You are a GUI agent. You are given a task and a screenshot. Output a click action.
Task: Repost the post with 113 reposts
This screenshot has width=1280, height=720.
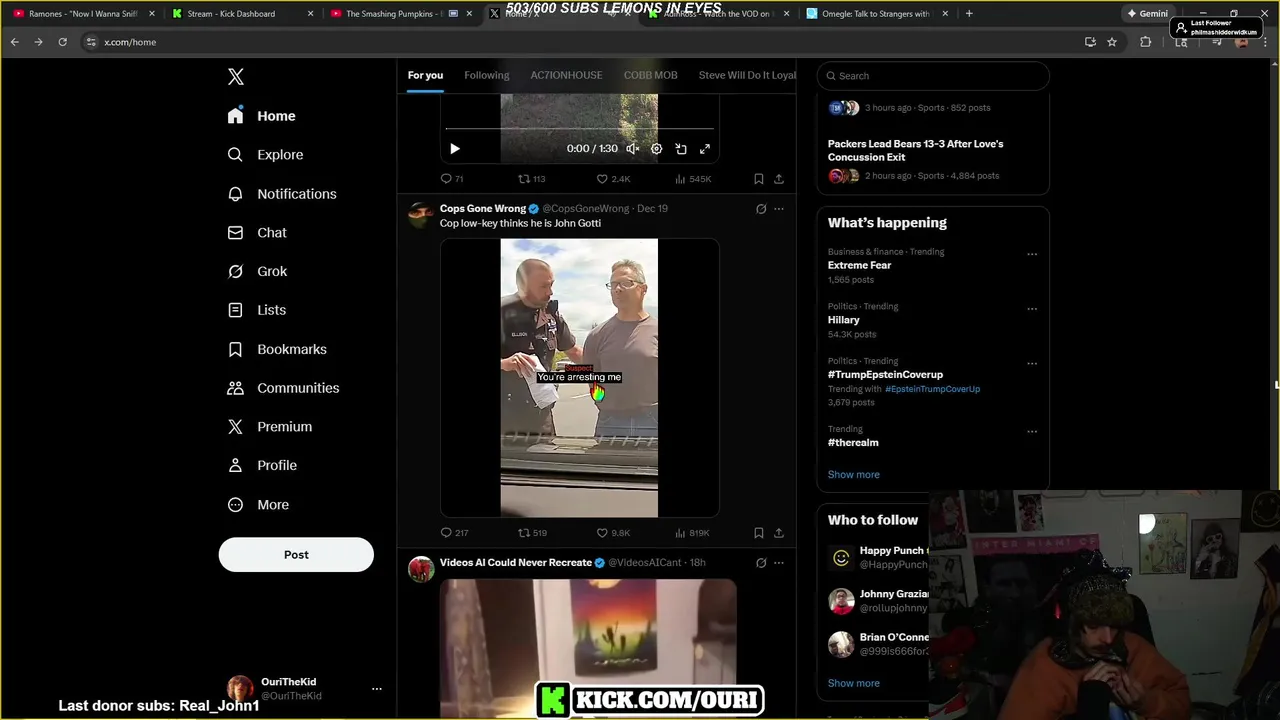coord(531,179)
